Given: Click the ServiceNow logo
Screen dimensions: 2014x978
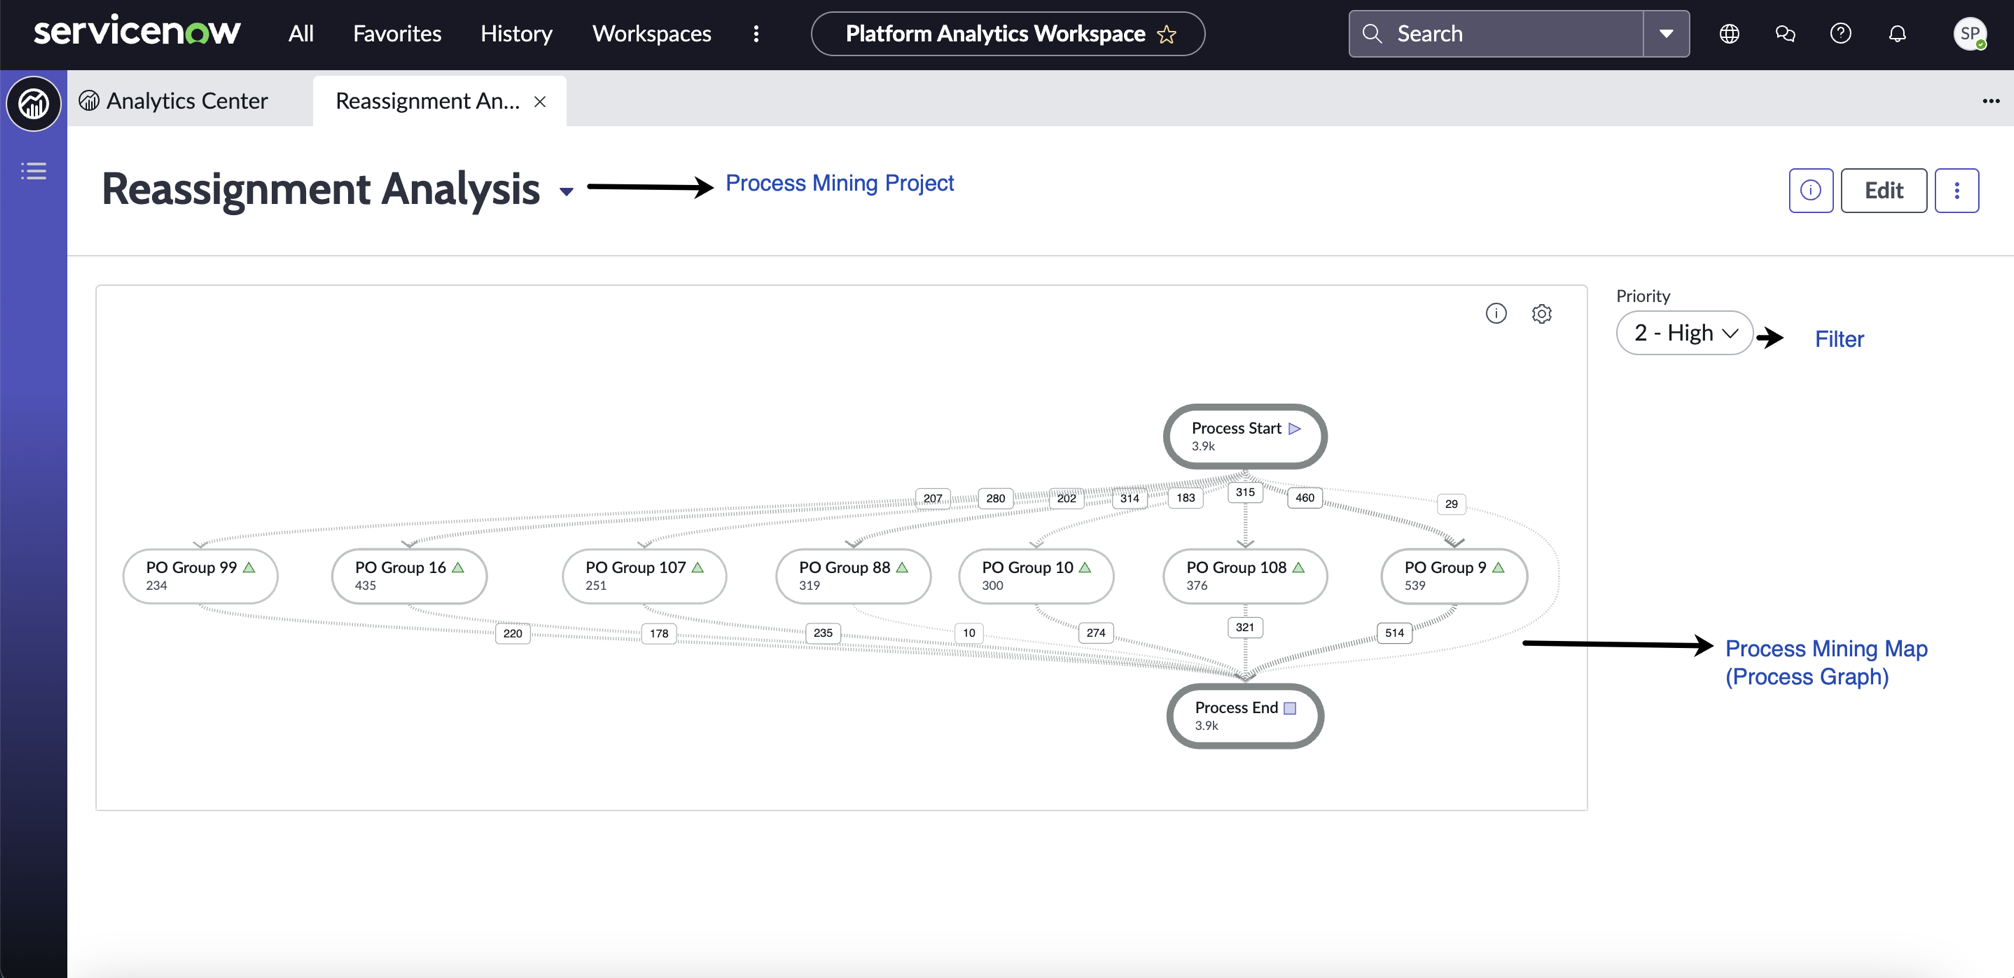Looking at the screenshot, I should 137,32.
